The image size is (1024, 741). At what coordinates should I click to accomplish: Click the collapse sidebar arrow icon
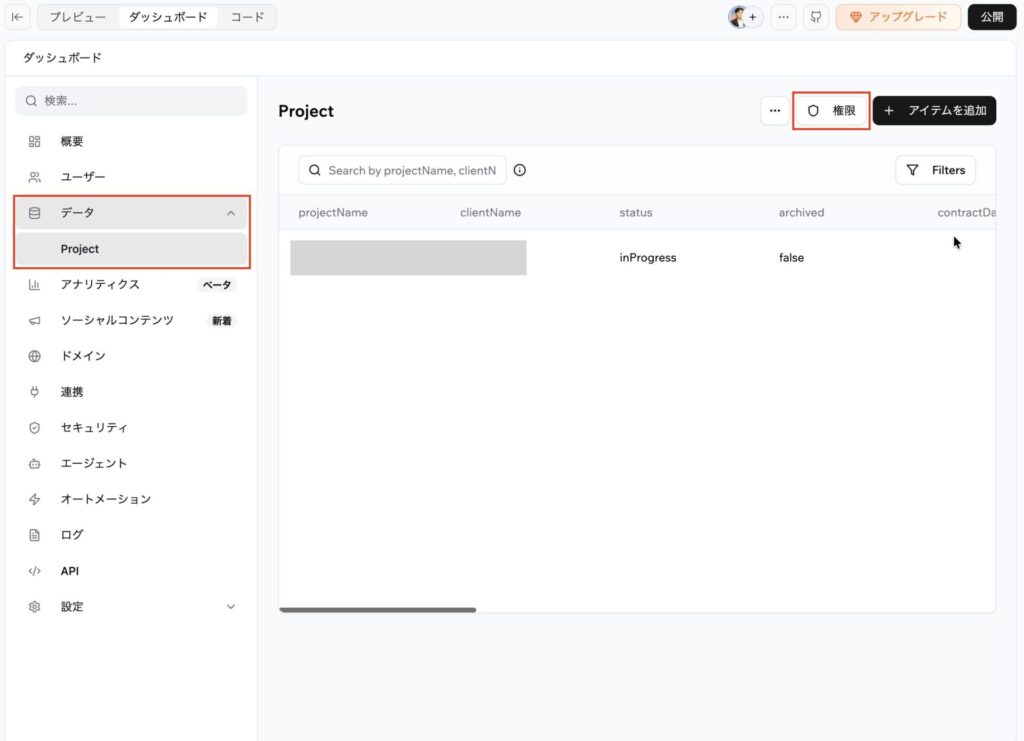pyautogui.click(x=18, y=17)
